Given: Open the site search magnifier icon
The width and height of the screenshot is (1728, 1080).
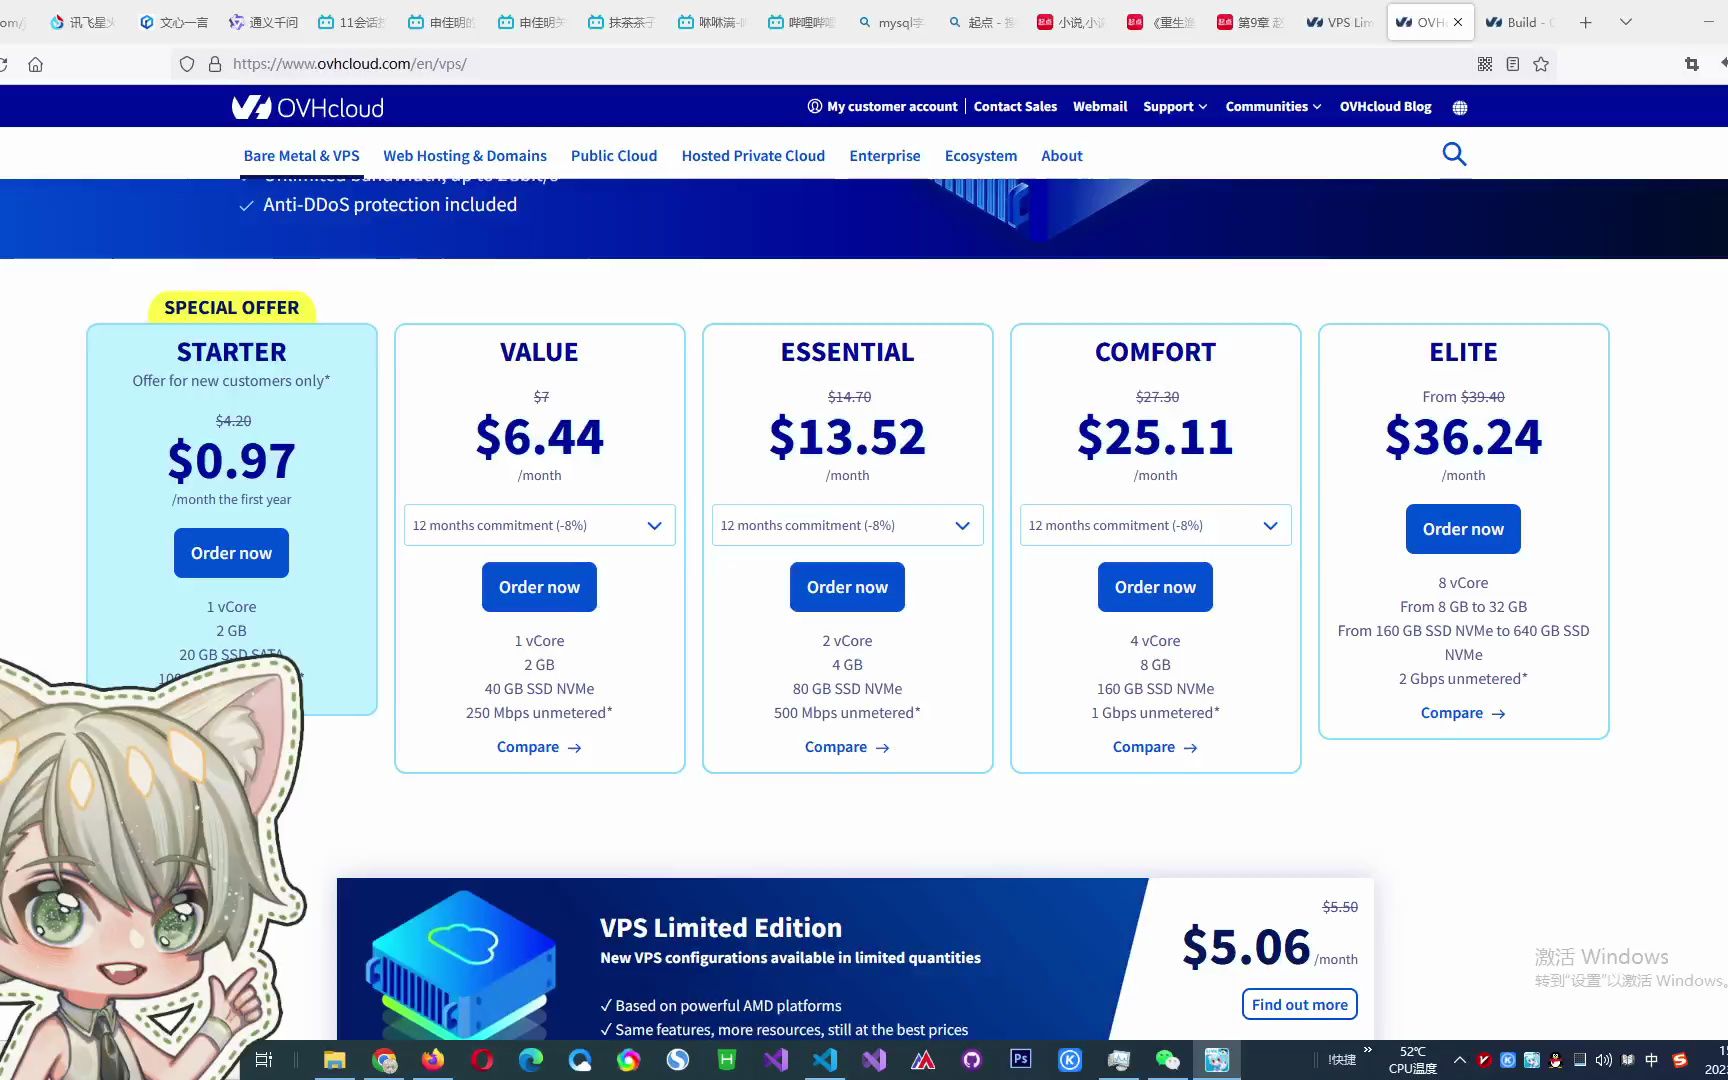Looking at the screenshot, I should pos(1454,154).
